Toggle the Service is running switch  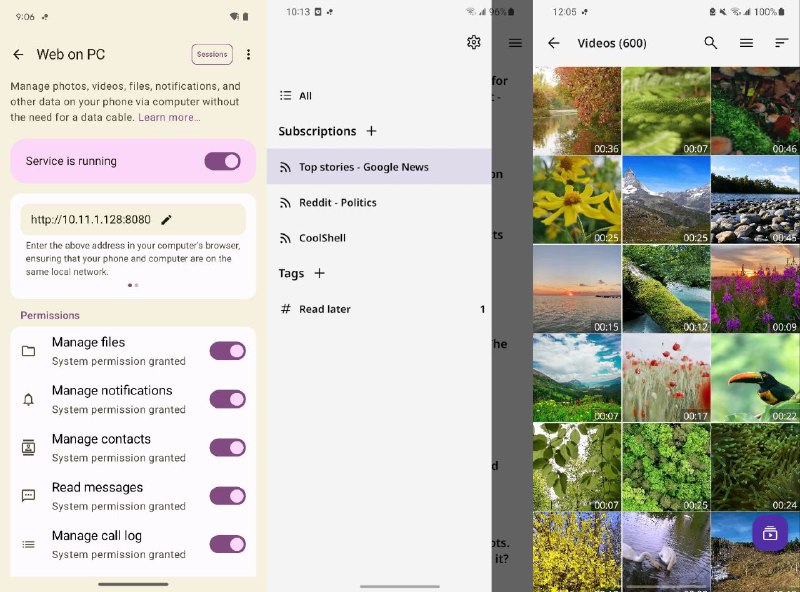[x=222, y=161]
